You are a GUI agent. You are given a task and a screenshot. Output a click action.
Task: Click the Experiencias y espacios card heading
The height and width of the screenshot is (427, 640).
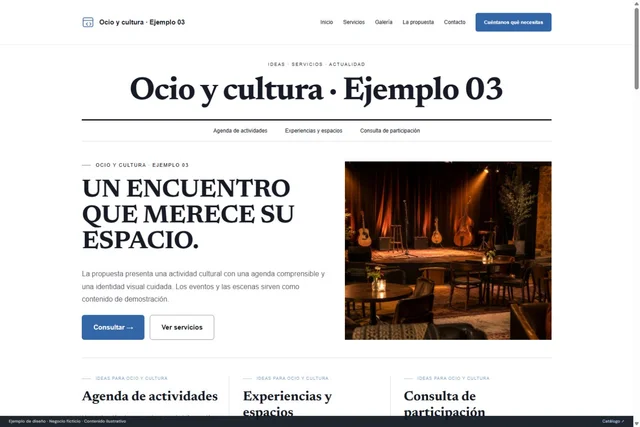tap(287, 403)
